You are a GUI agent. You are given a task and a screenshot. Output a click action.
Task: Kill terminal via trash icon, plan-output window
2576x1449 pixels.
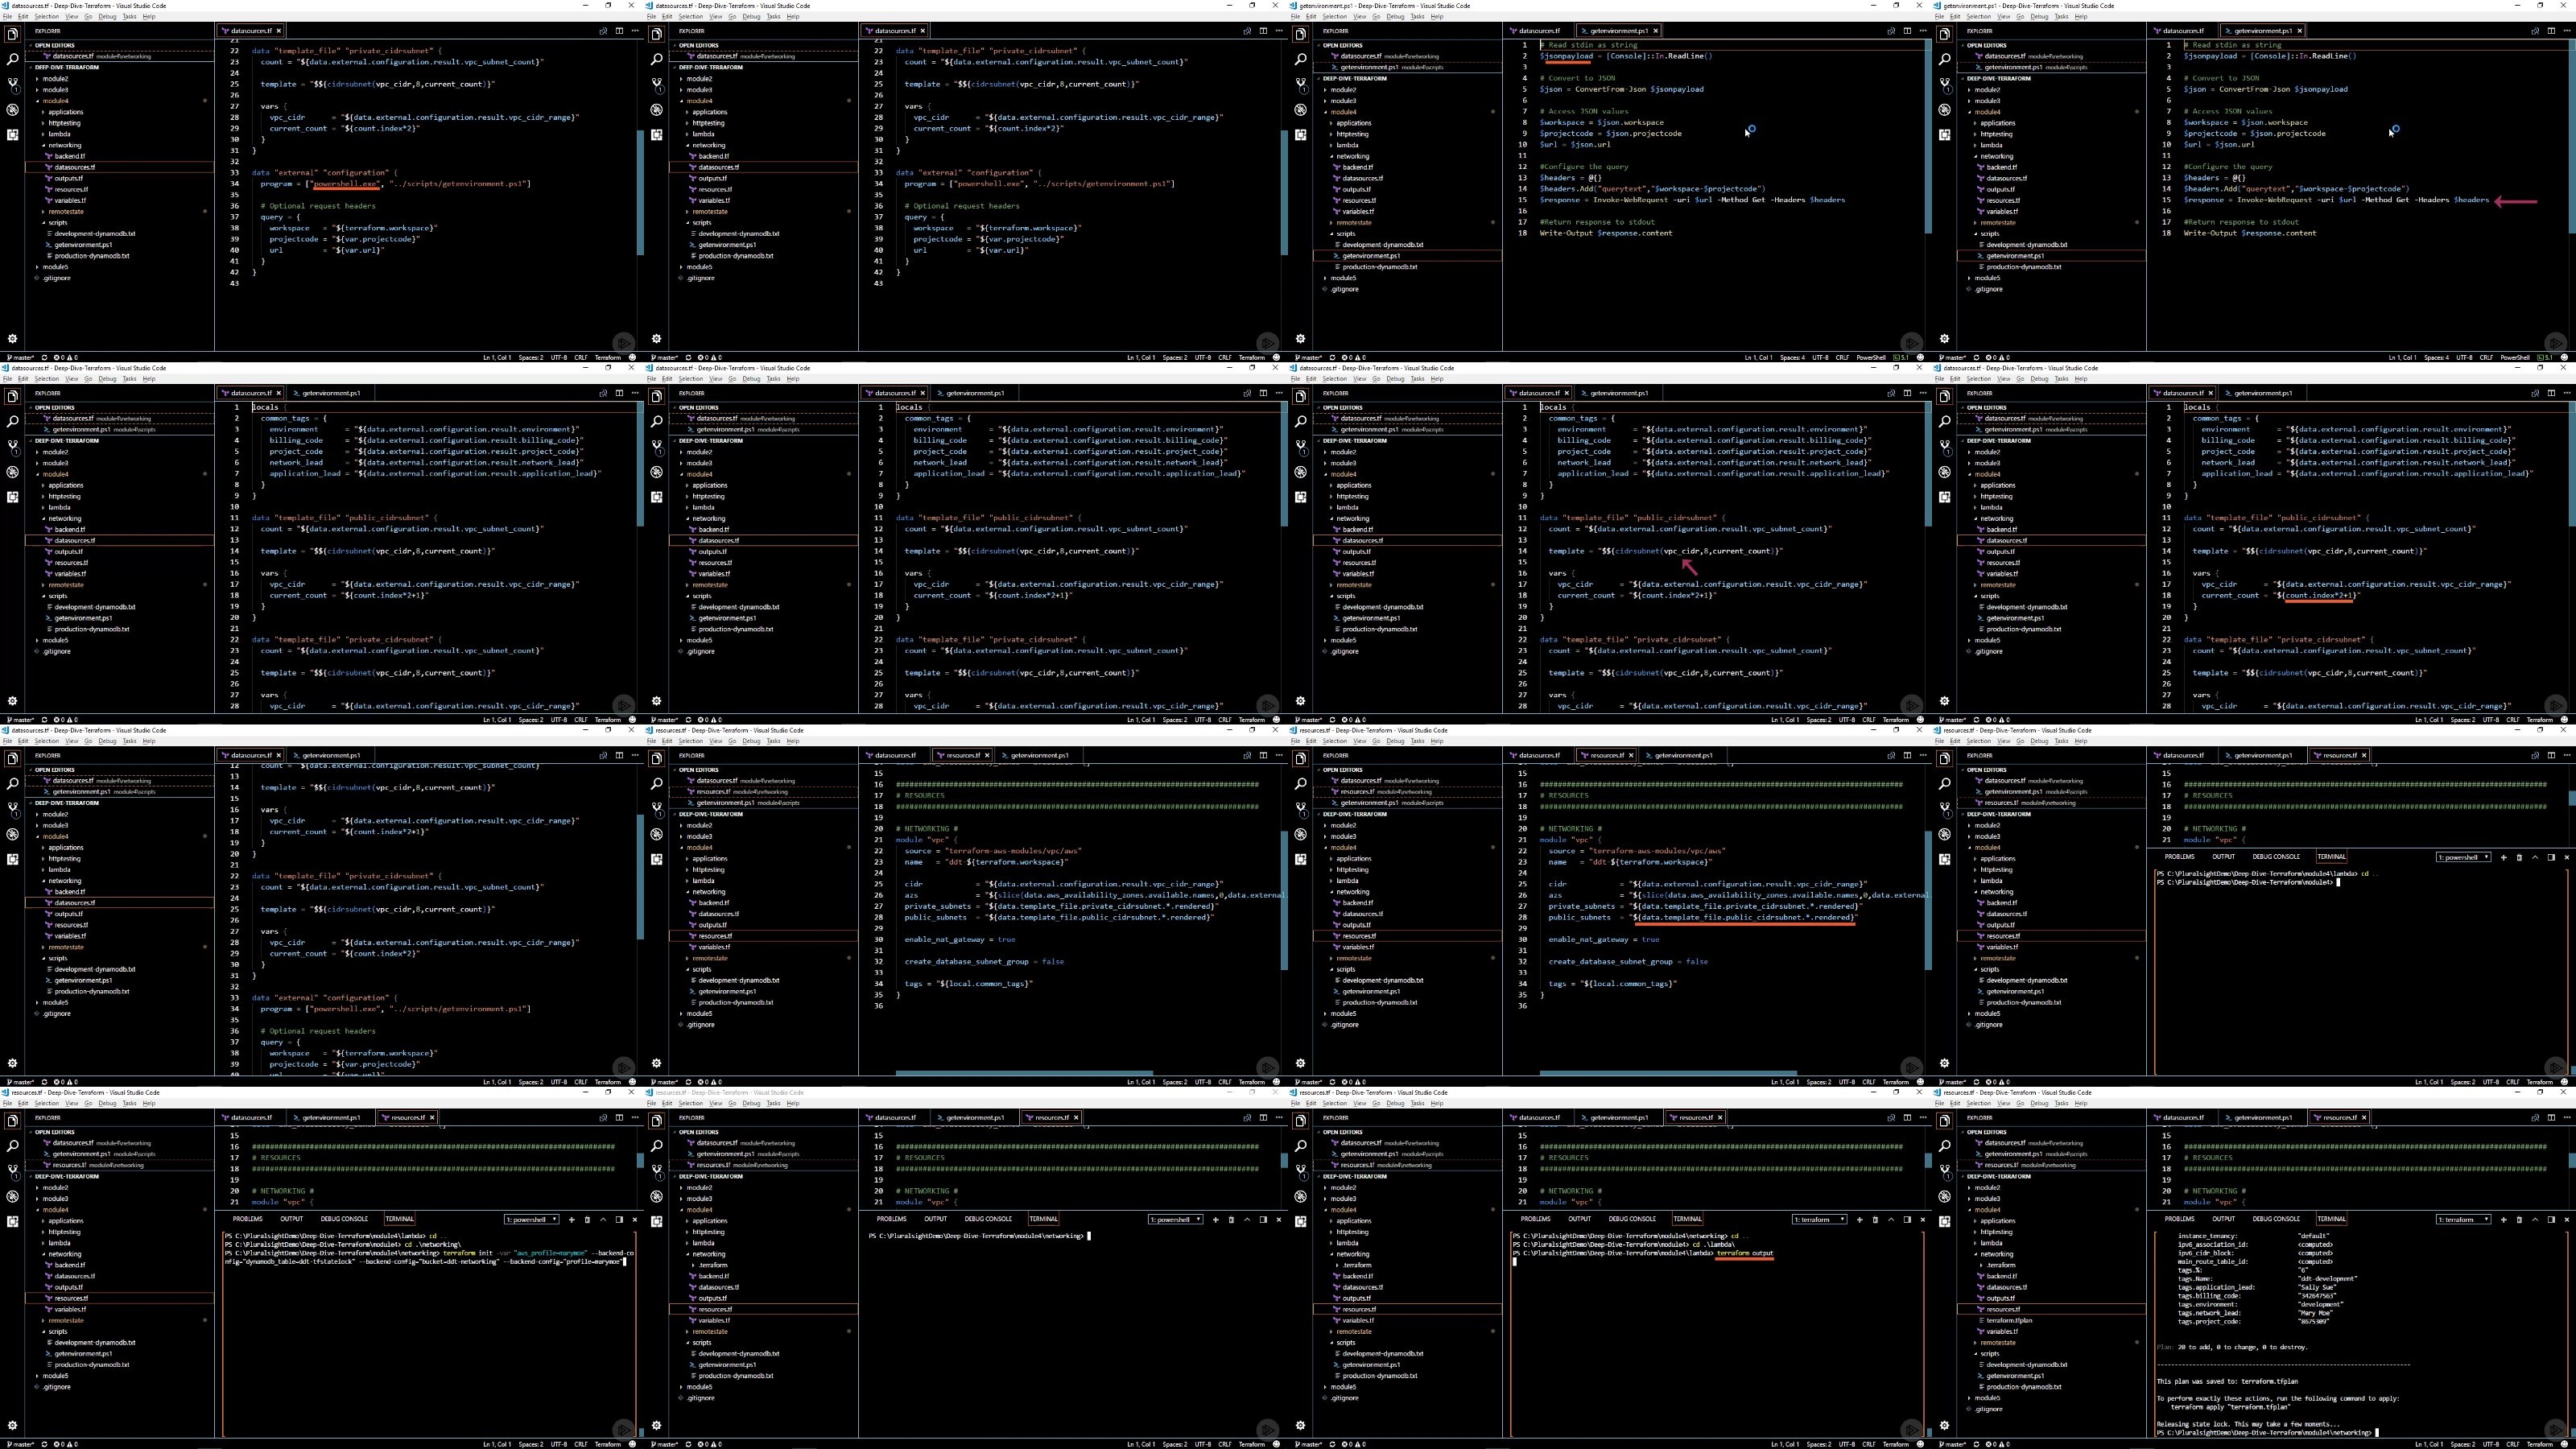[x=2519, y=1219]
